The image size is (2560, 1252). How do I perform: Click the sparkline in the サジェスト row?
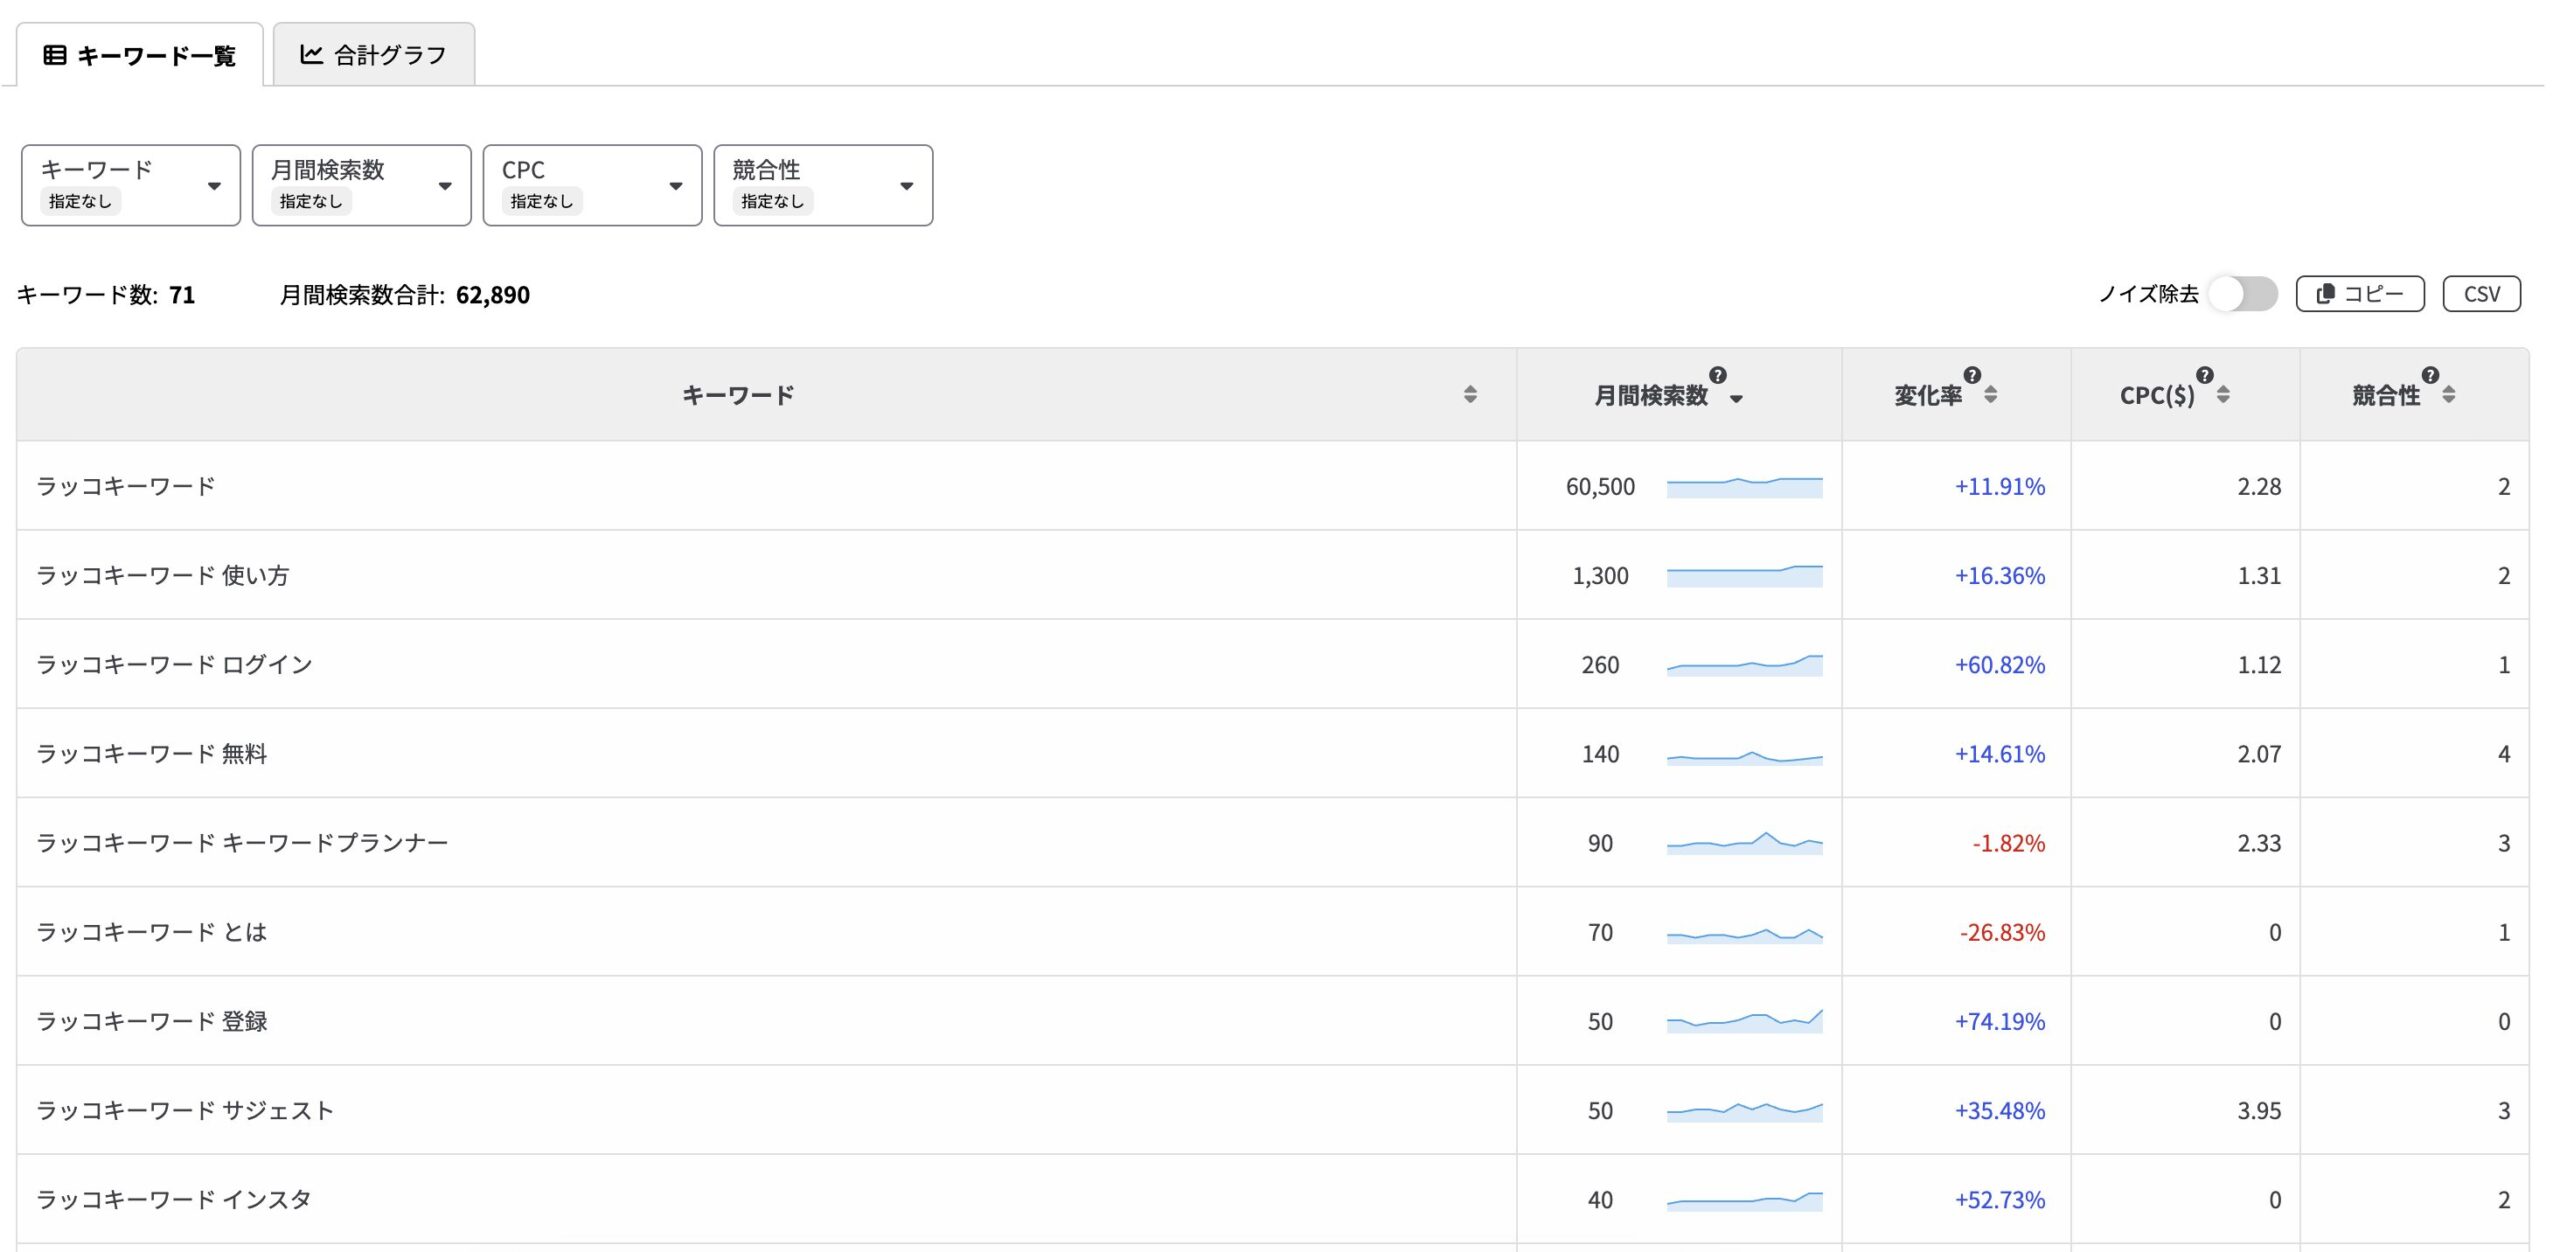(x=1745, y=1111)
